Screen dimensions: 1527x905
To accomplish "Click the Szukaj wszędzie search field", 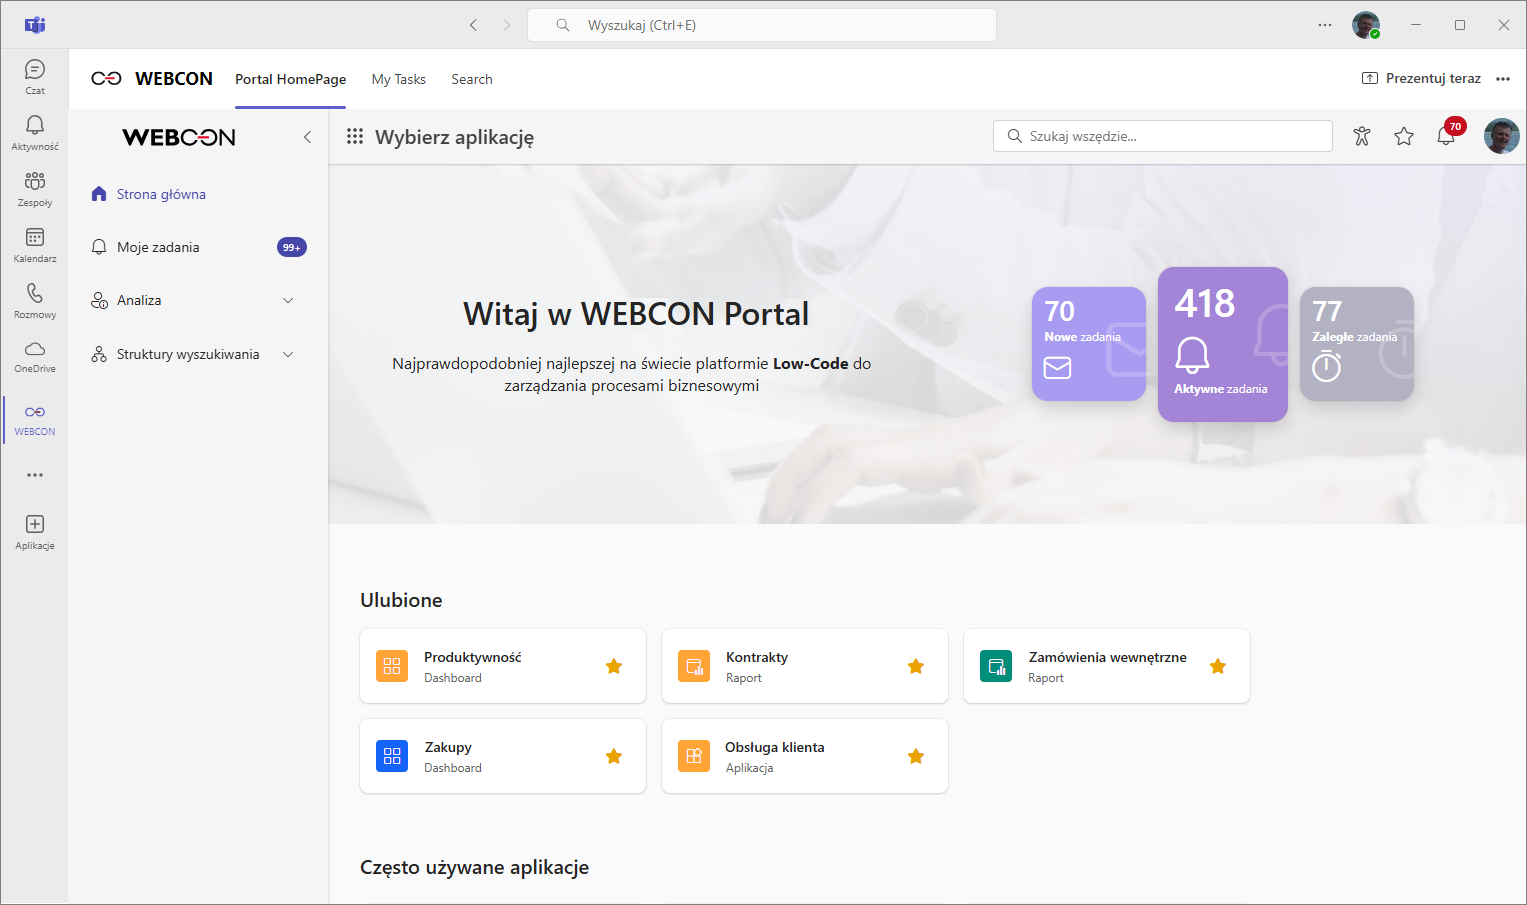I will 1163,136.
